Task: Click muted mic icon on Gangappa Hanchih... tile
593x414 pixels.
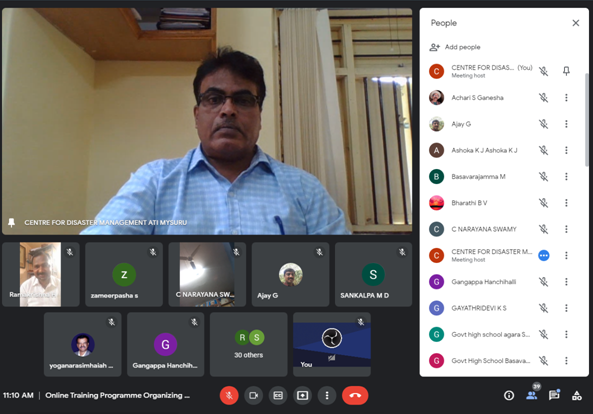Action: coord(194,322)
